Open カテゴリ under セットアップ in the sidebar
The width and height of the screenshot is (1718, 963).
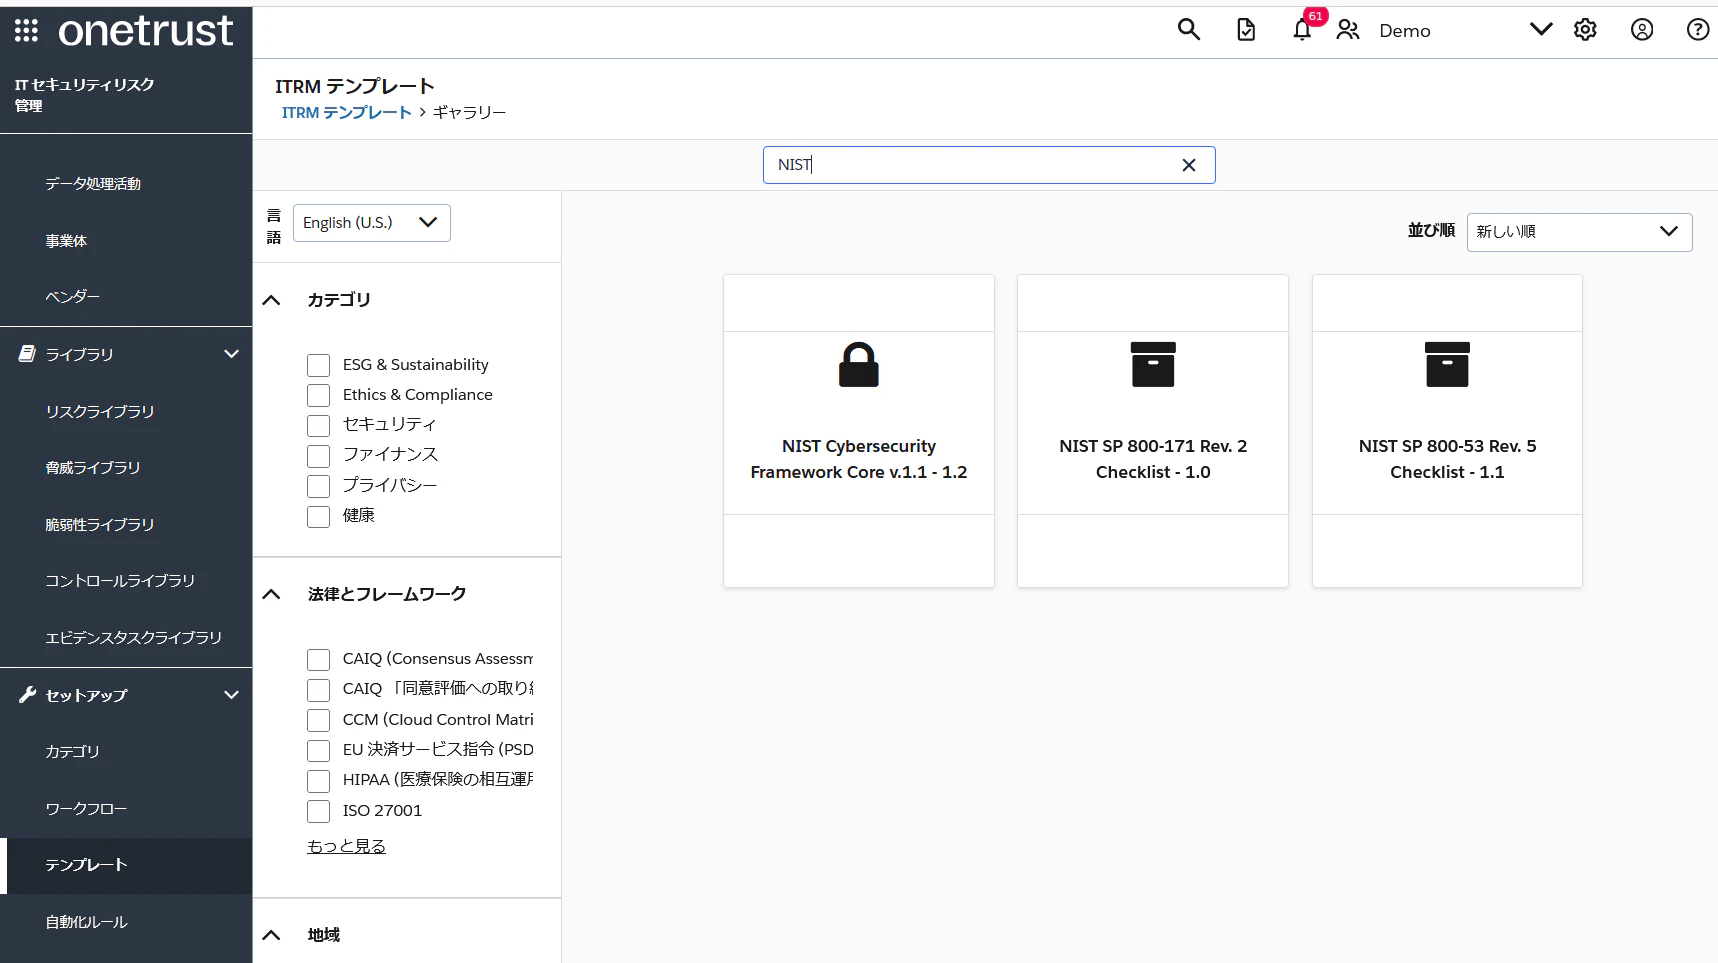[72, 752]
